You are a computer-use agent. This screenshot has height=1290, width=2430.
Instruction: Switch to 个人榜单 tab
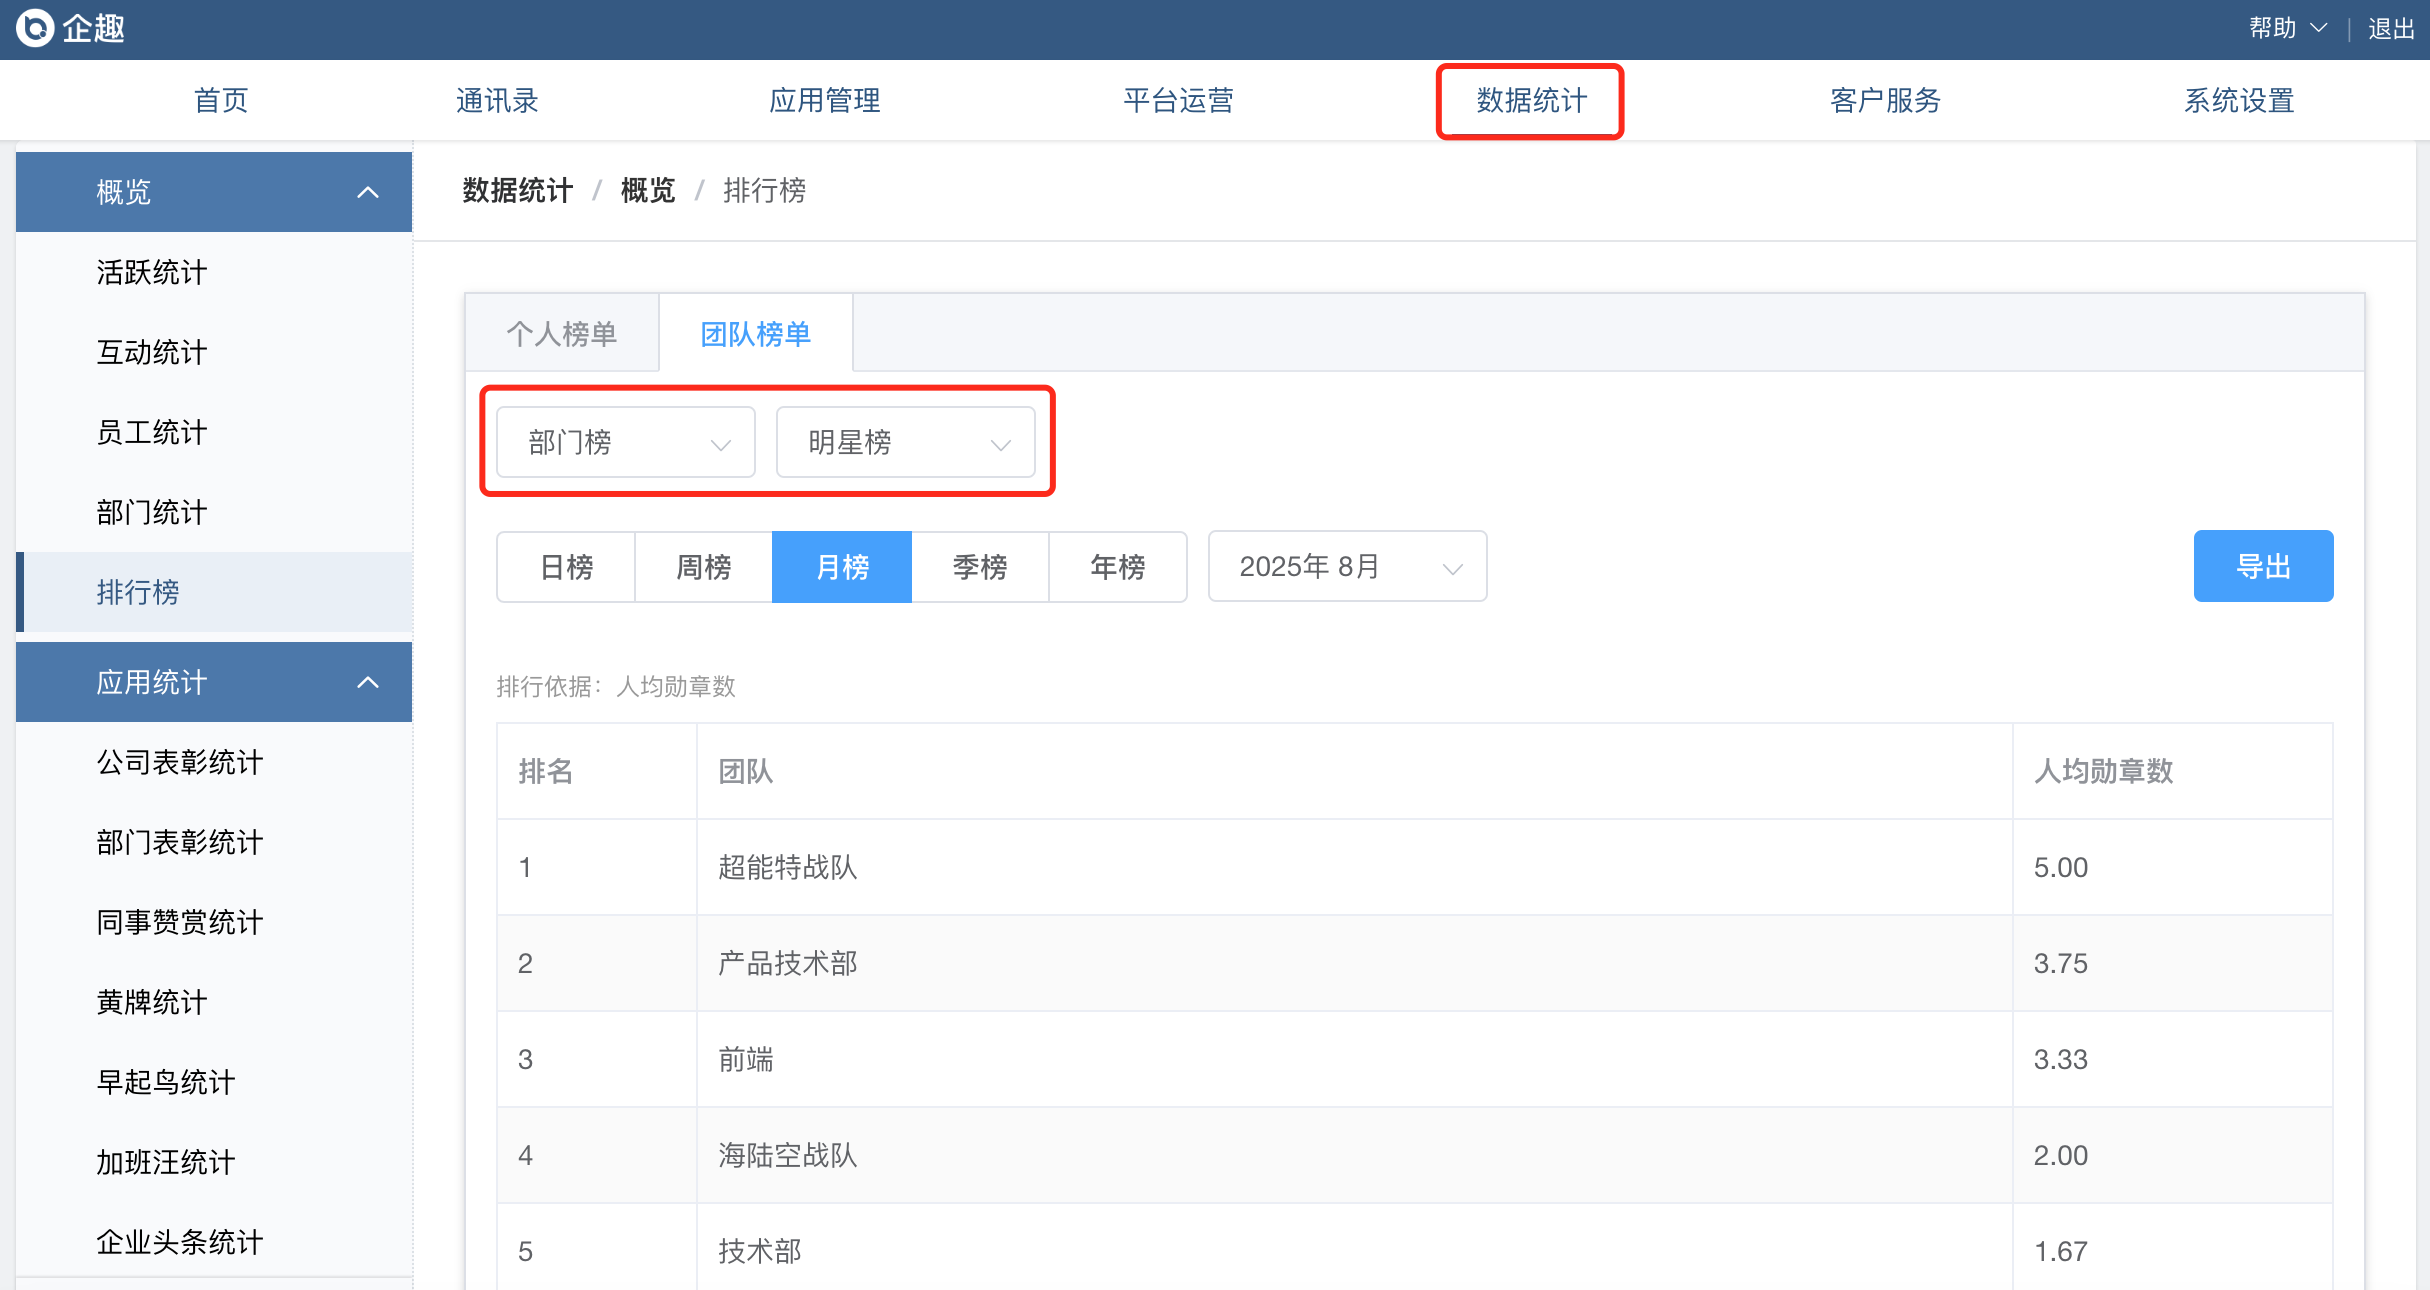[562, 334]
